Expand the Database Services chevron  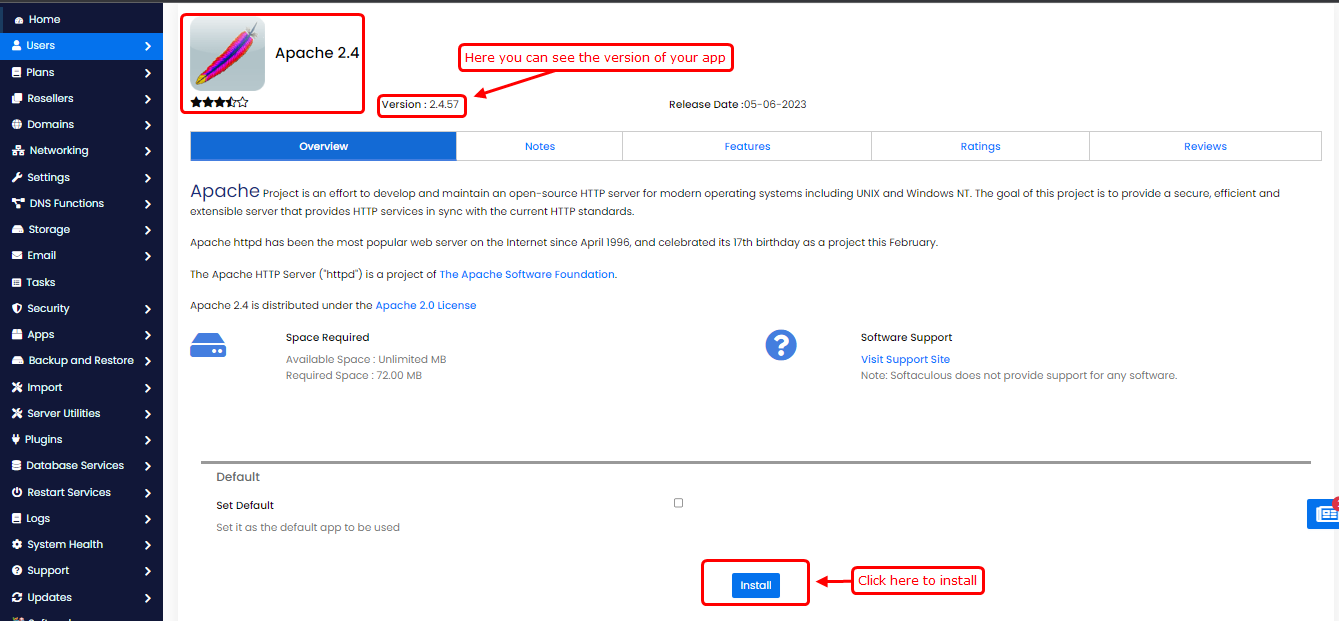(147, 466)
